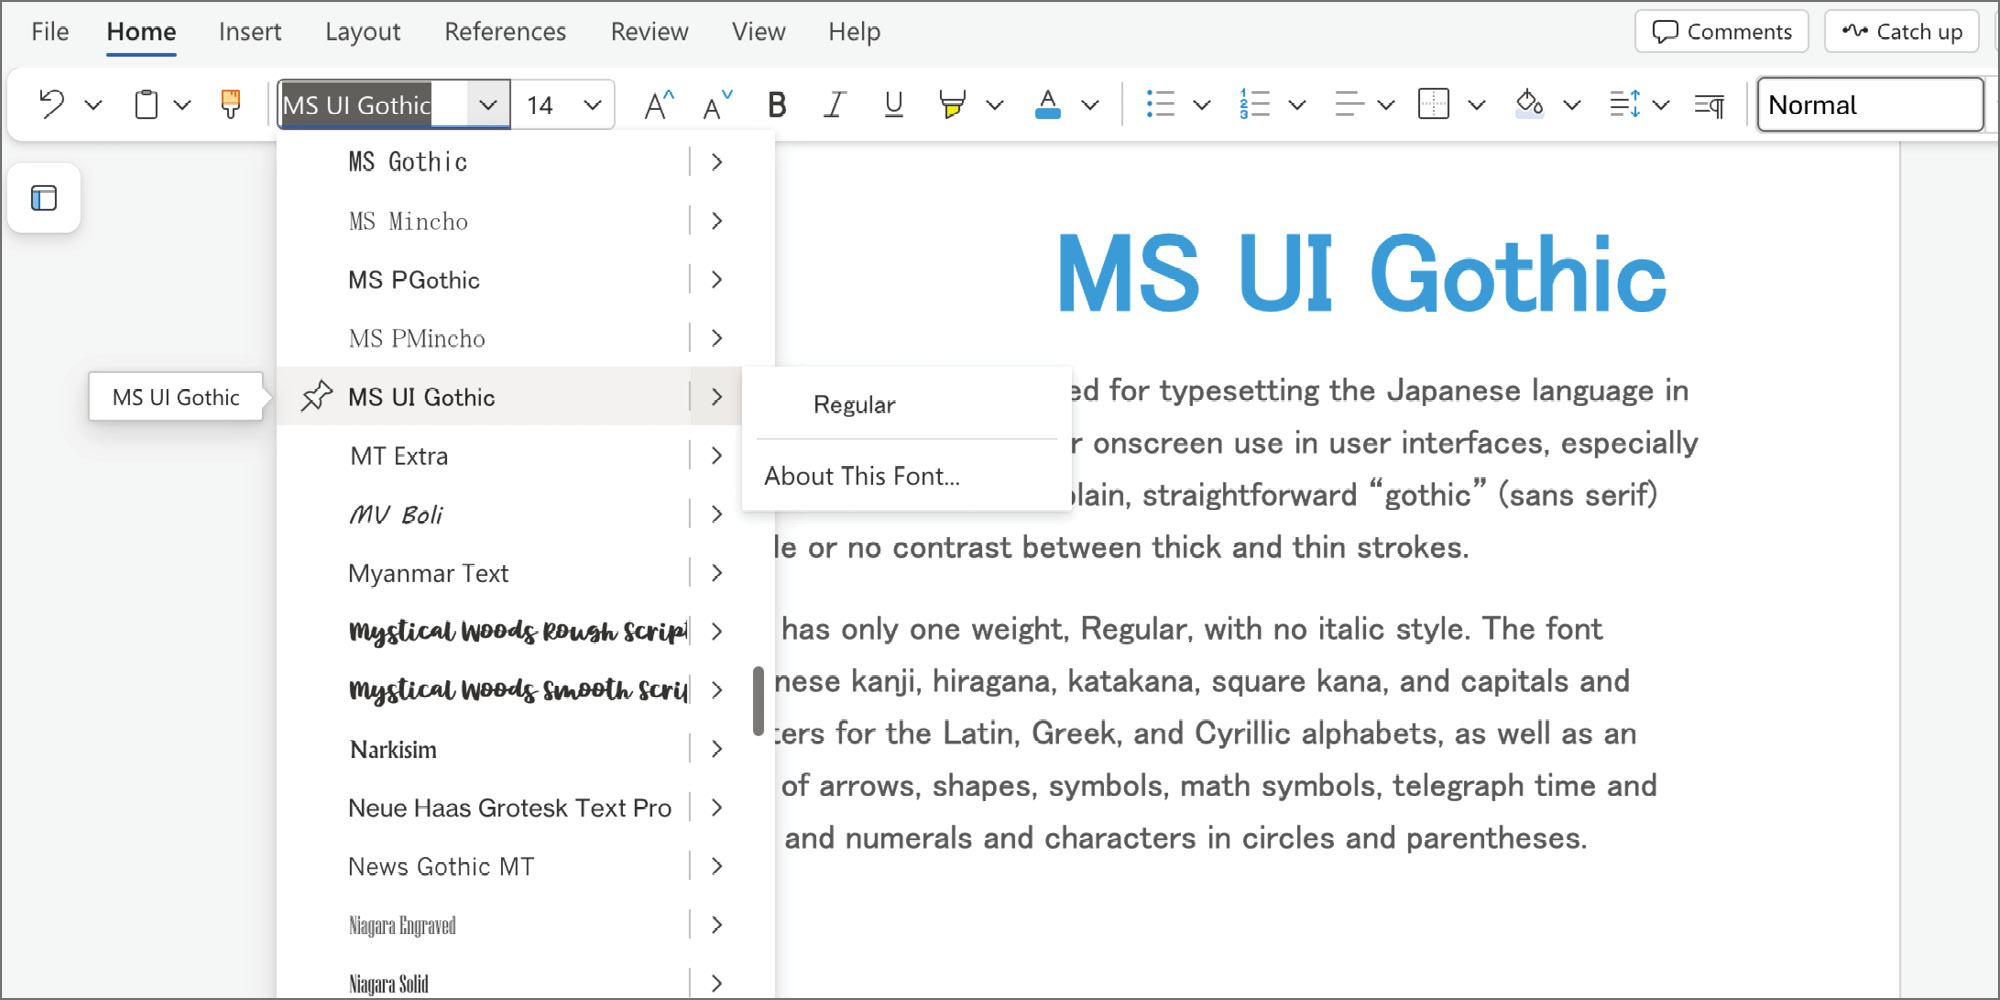Expand Narkisim font styles submenu
The image size is (2000, 1000).
click(717, 749)
